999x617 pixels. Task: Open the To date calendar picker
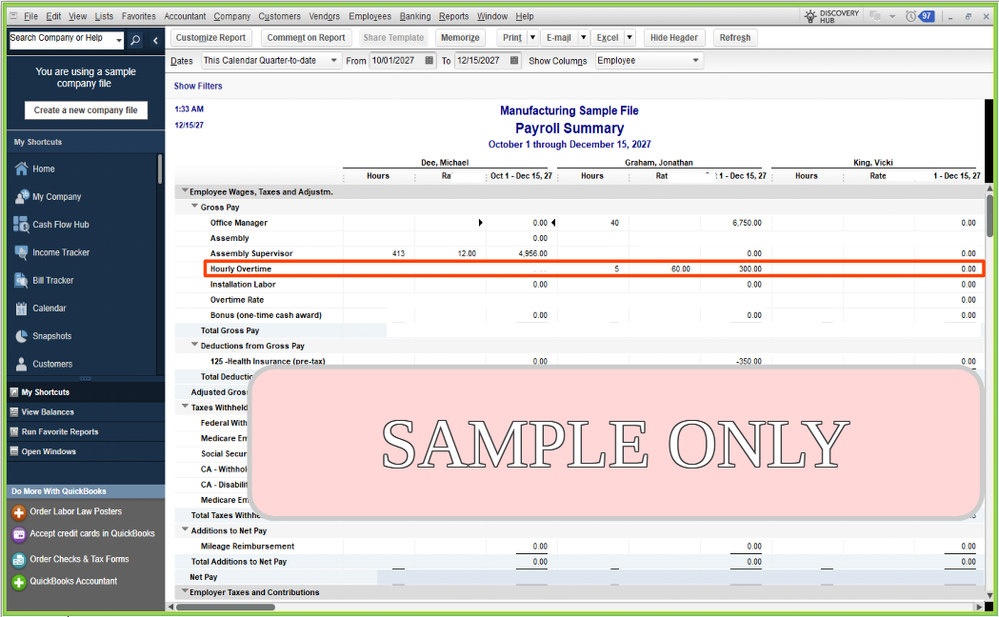pos(514,61)
